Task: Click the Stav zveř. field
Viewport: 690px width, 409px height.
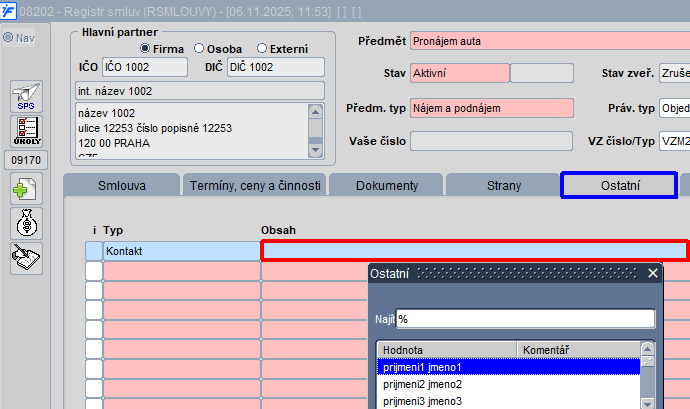Action: tap(675, 73)
